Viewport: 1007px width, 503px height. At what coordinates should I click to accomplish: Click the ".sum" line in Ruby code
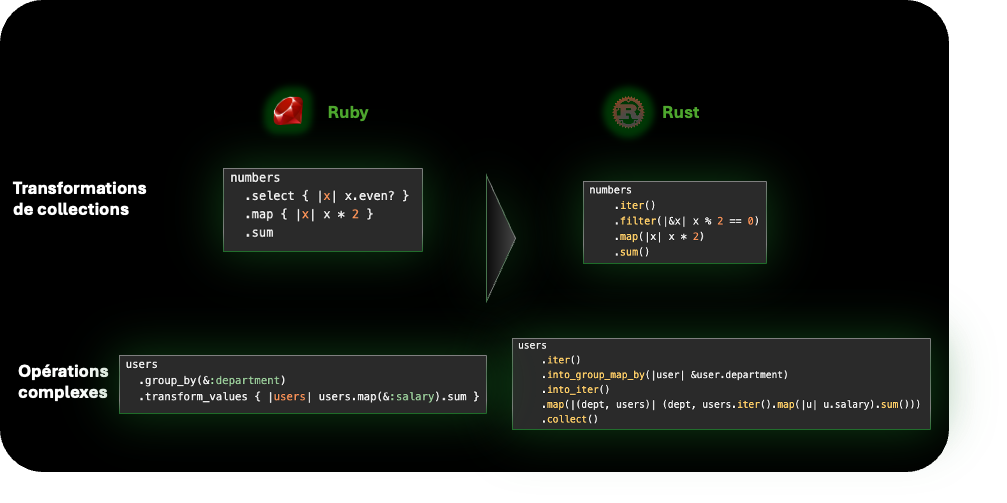pyautogui.click(x=258, y=232)
